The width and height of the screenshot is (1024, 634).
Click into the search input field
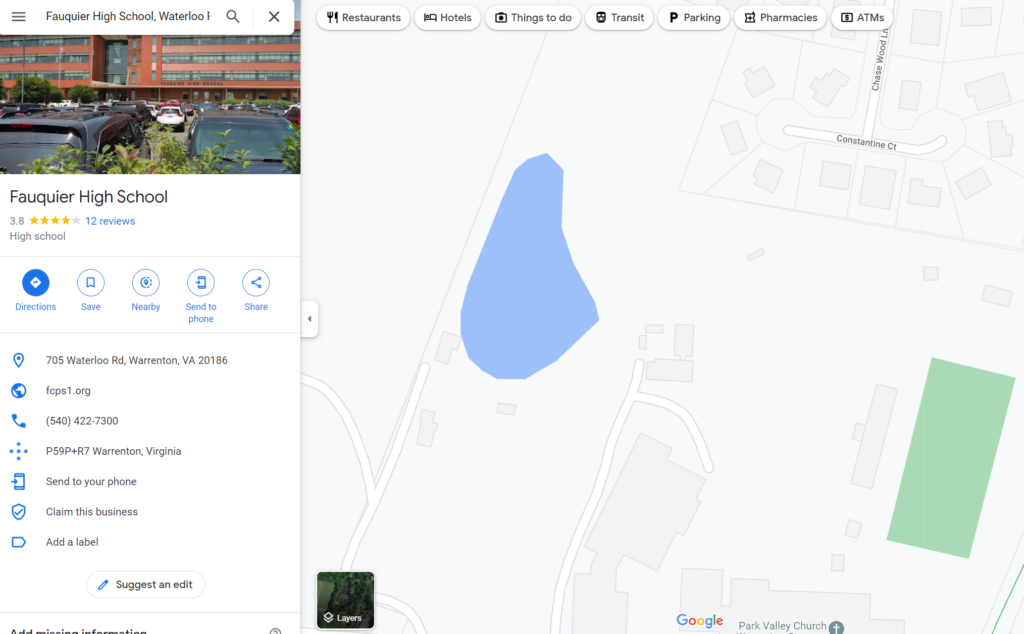128,16
